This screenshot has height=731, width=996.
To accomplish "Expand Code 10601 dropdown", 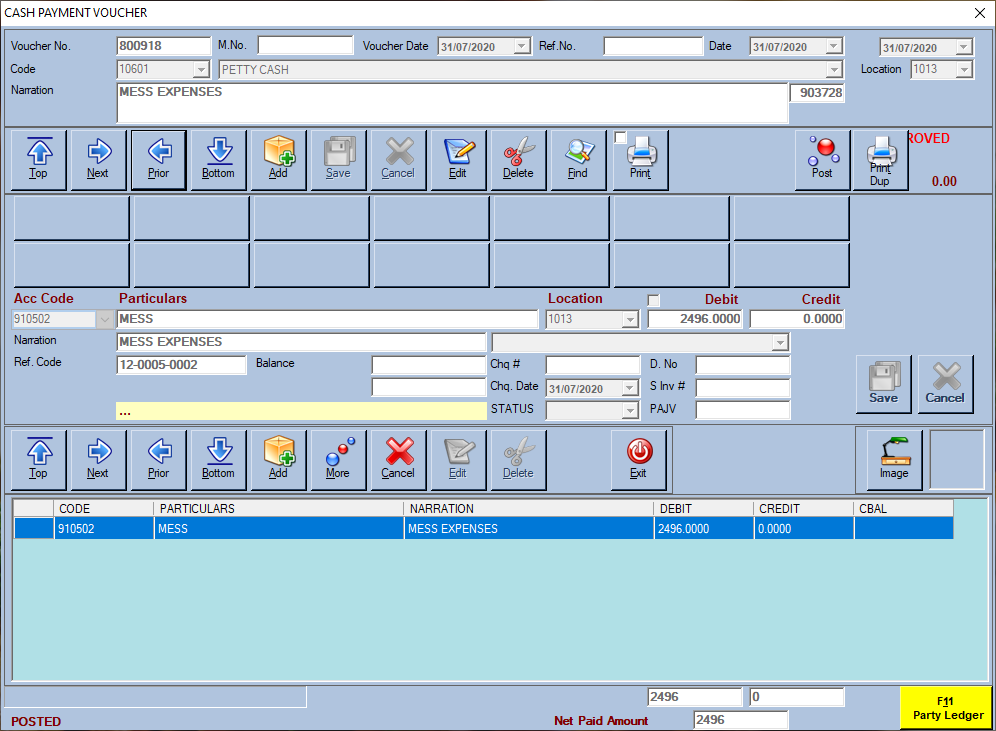I will (x=201, y=69).
